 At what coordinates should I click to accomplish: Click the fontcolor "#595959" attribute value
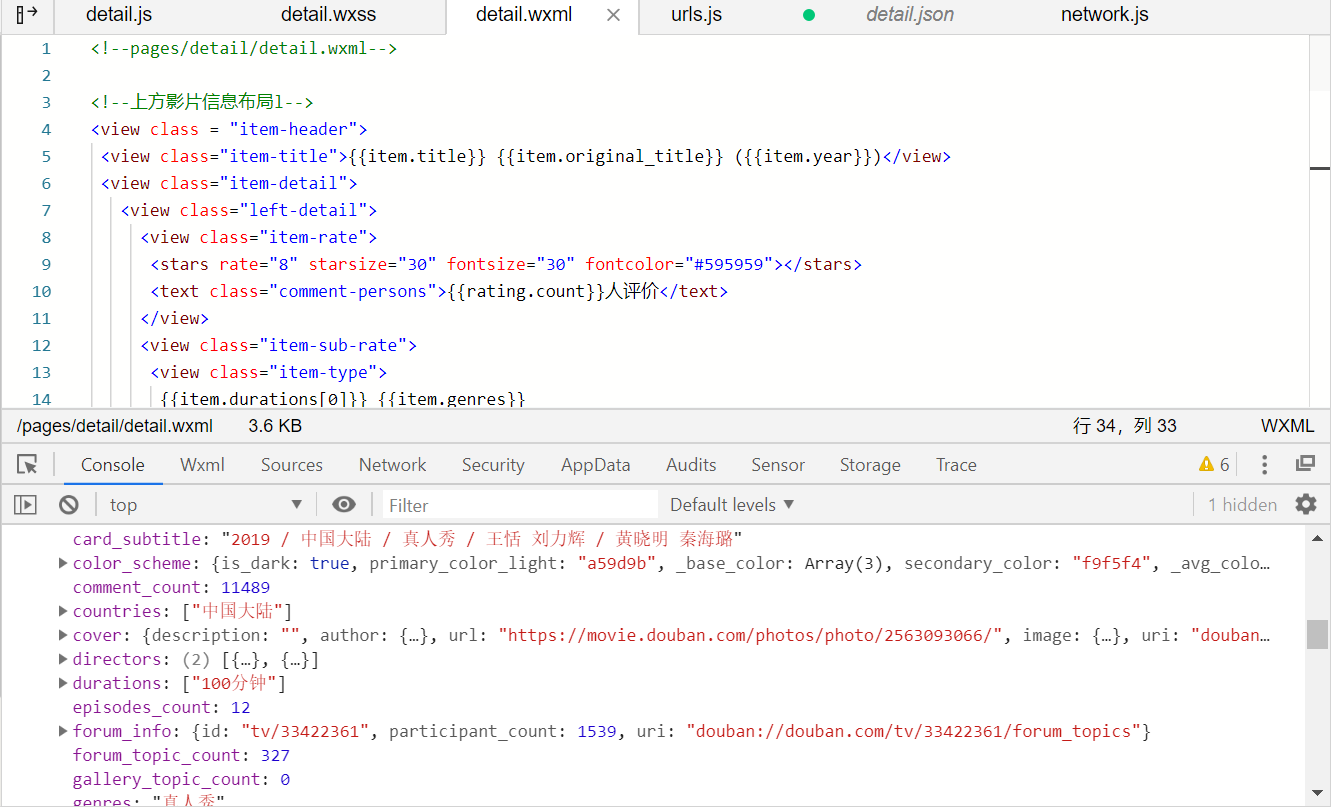[729, 265]
